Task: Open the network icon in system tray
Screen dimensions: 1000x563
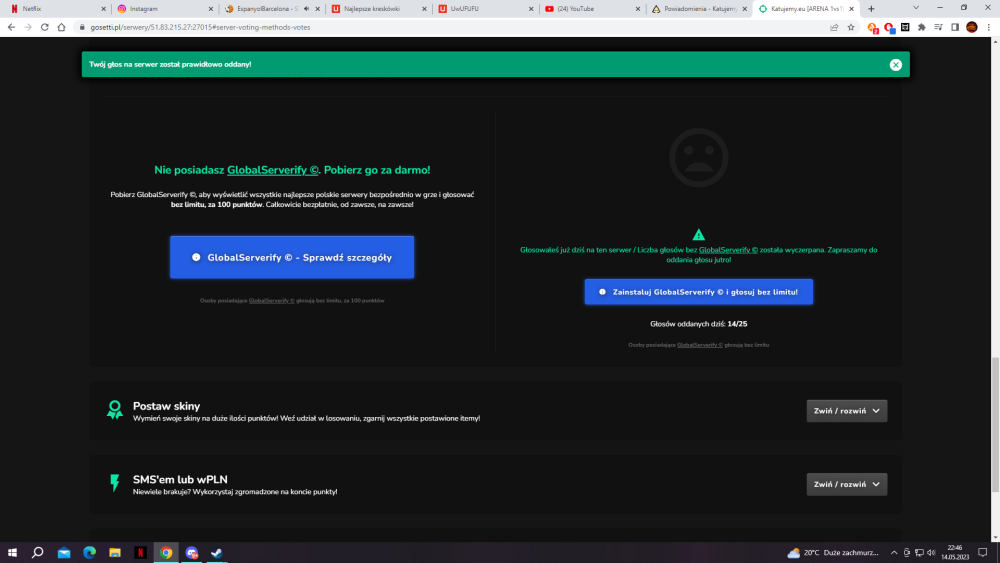Action: pos(919,553)
